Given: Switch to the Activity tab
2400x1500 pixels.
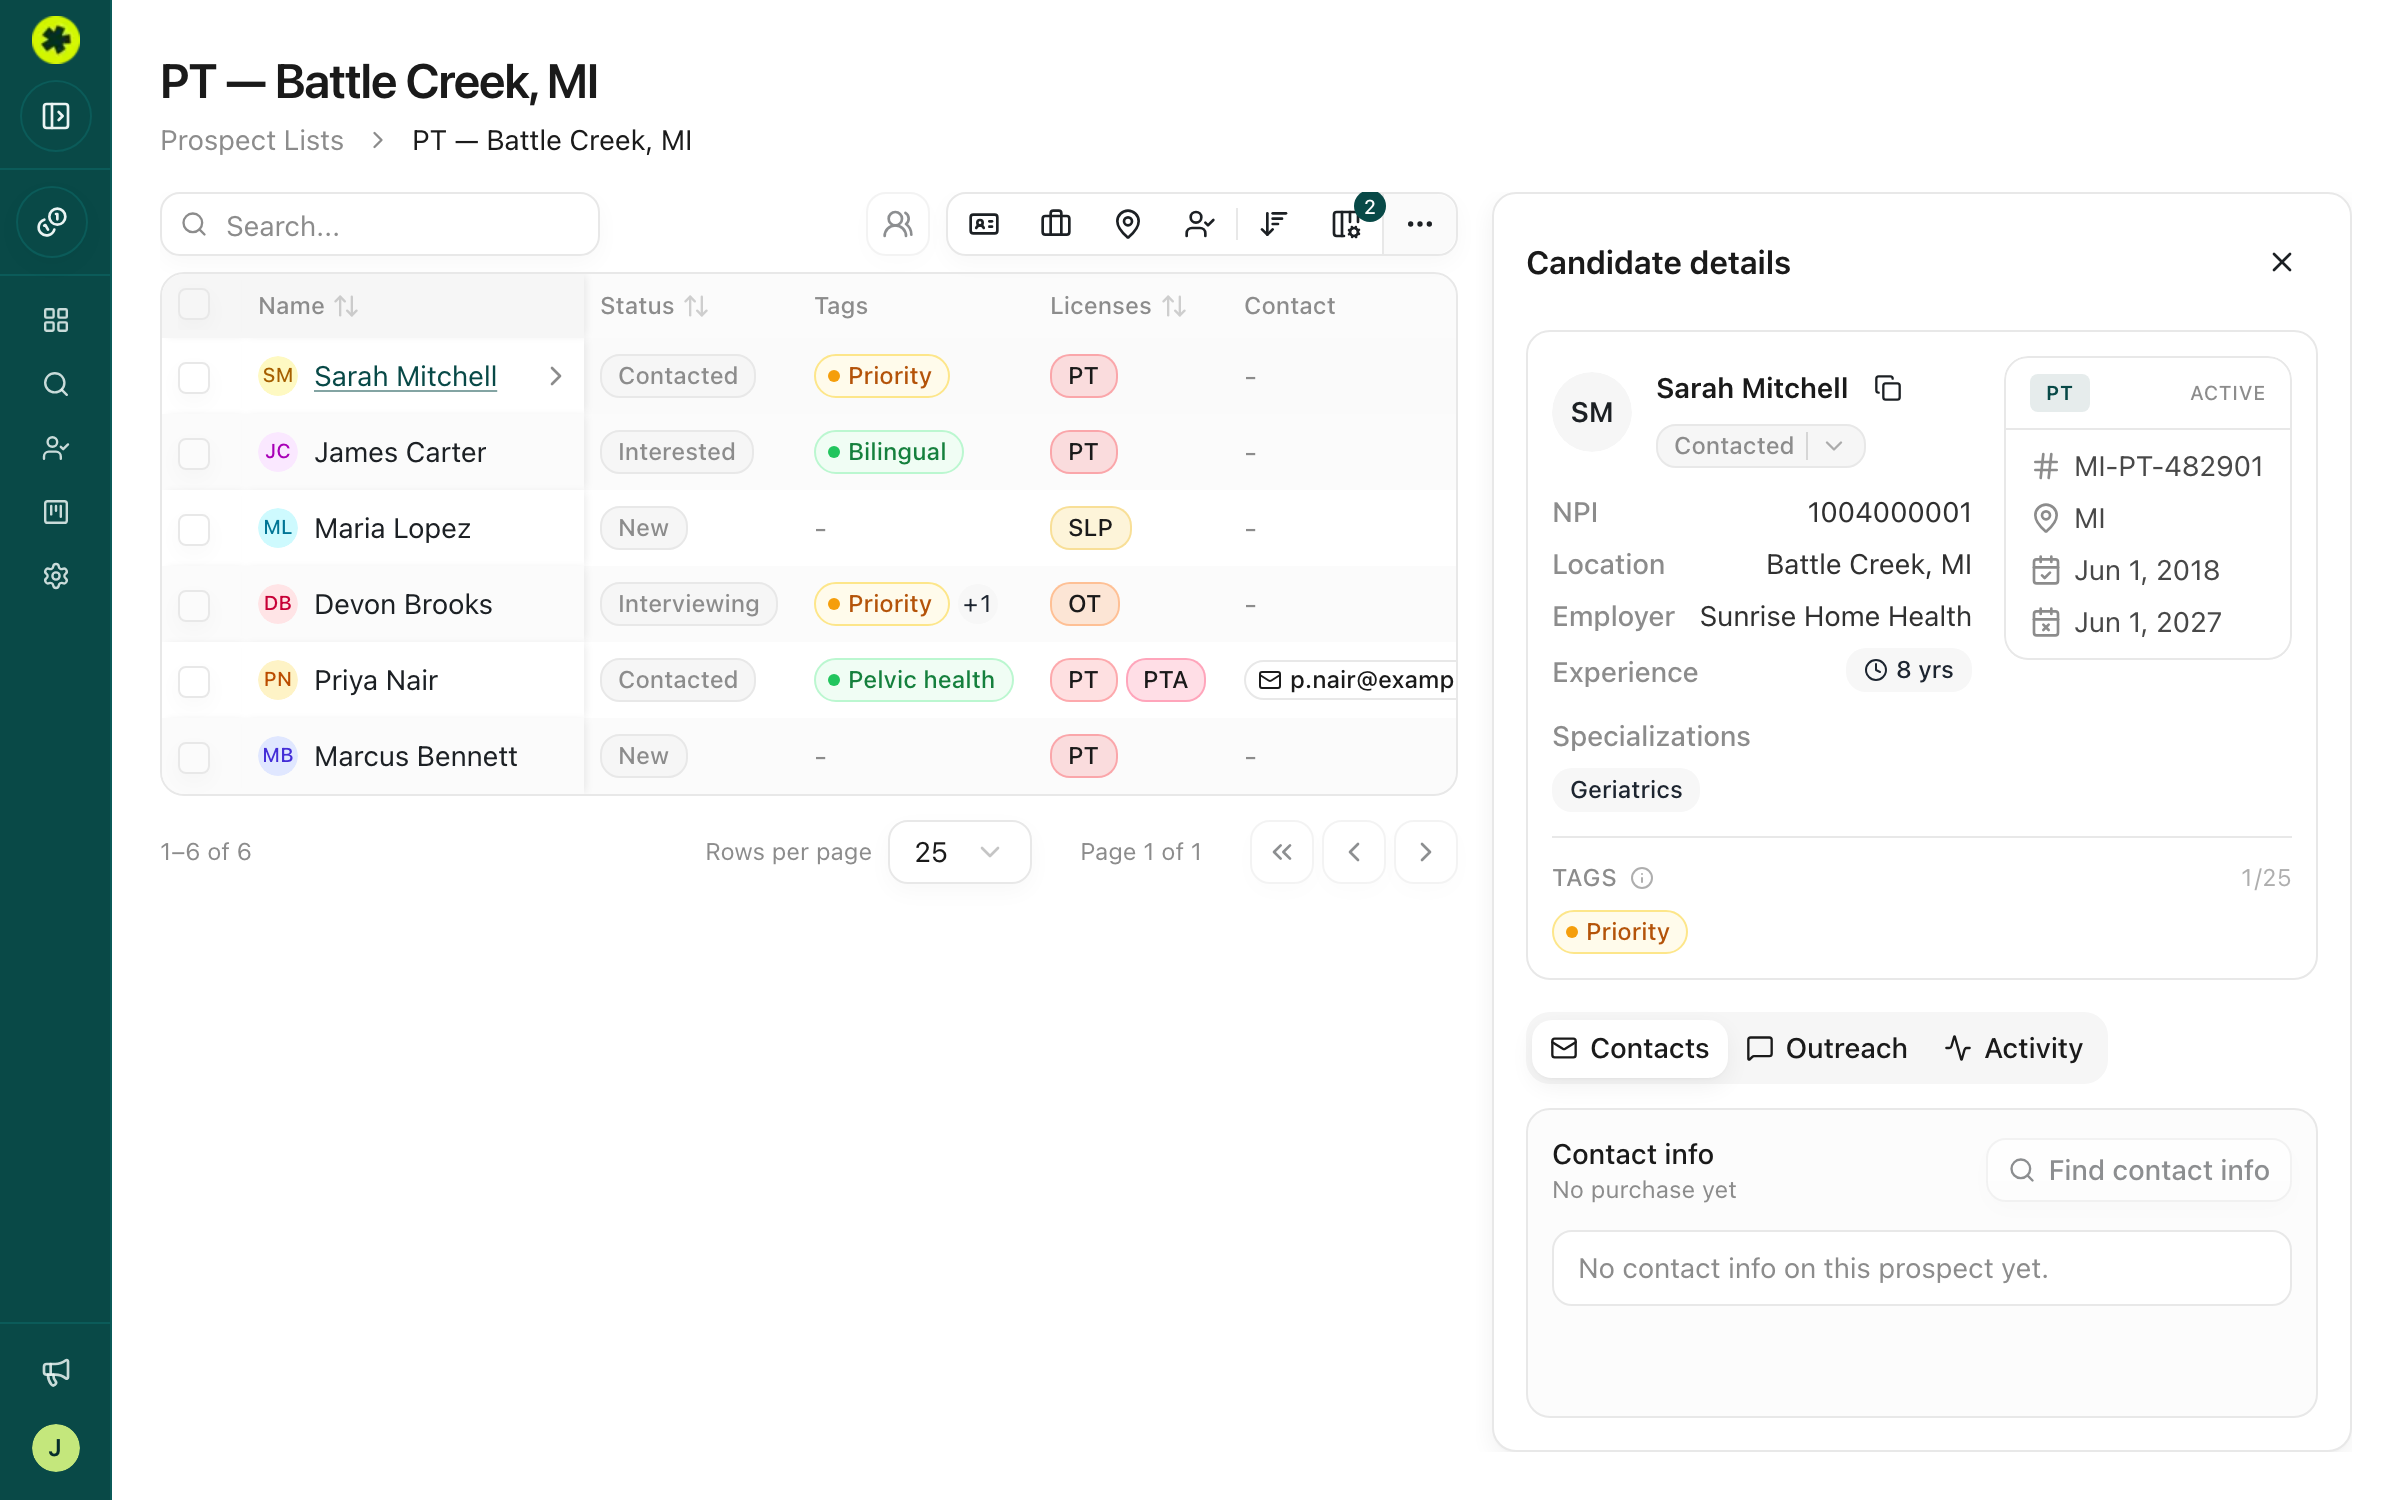Looking at the screenshot, I should 2014,1048.
